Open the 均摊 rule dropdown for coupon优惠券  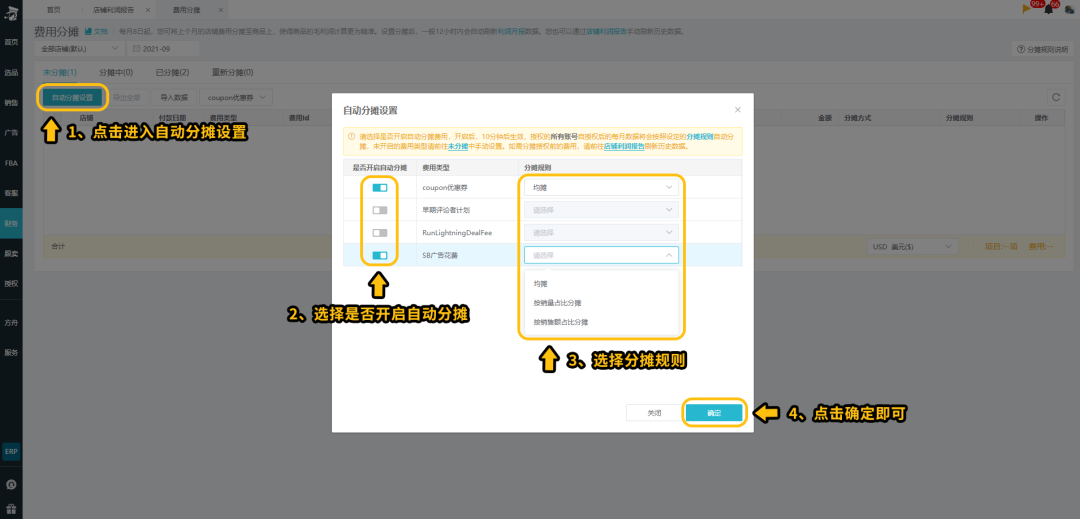[x=601, y=187]
